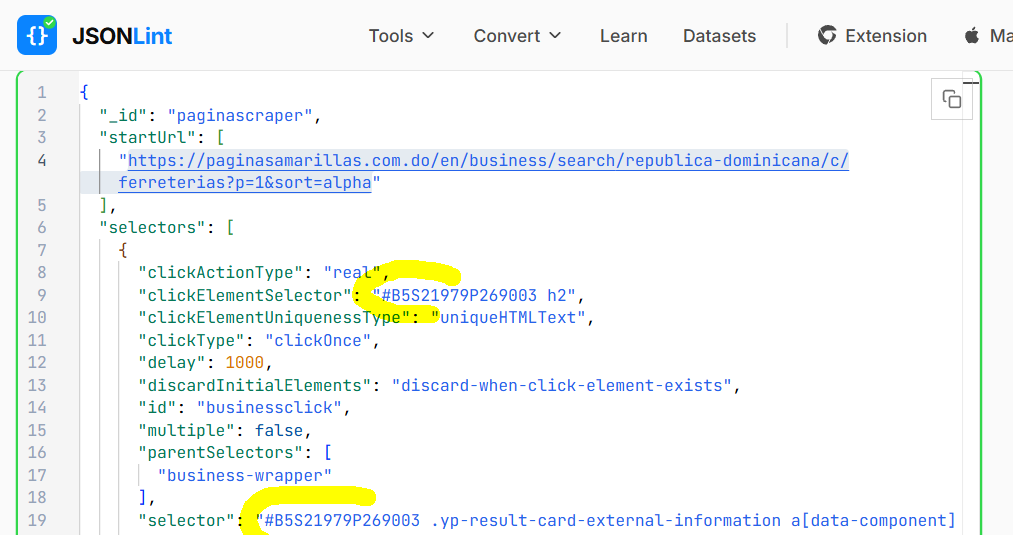1013x535 pixels.
Task: Click the "paginascraper" string value
Action: click(x=240, y=115)
